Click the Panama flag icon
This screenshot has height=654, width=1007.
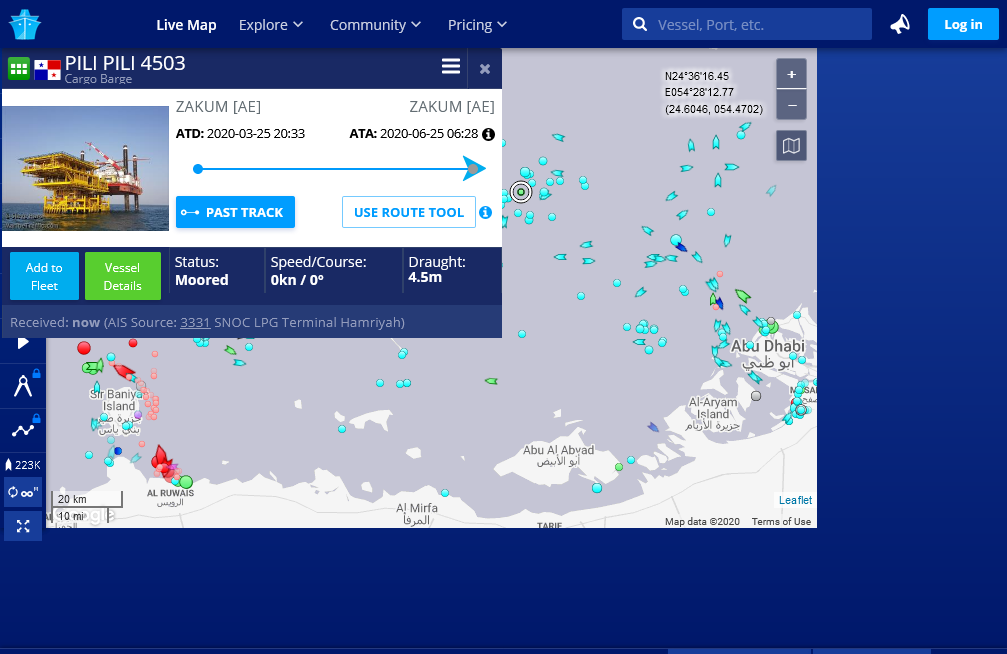[47, 69]
